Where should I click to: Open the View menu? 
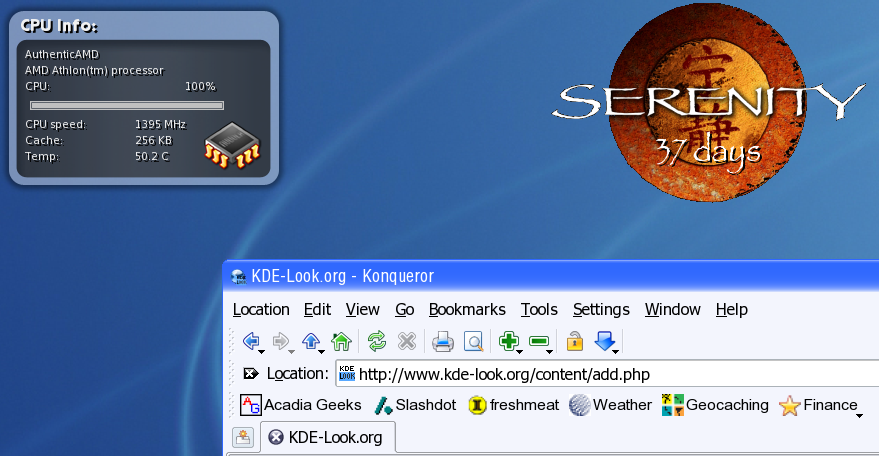pos(362,310)
